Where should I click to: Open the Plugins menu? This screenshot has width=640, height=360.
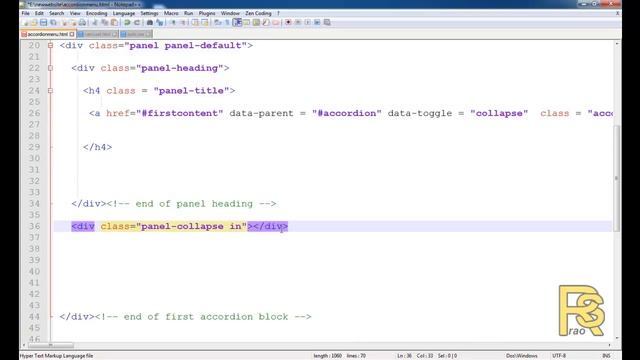207,13
